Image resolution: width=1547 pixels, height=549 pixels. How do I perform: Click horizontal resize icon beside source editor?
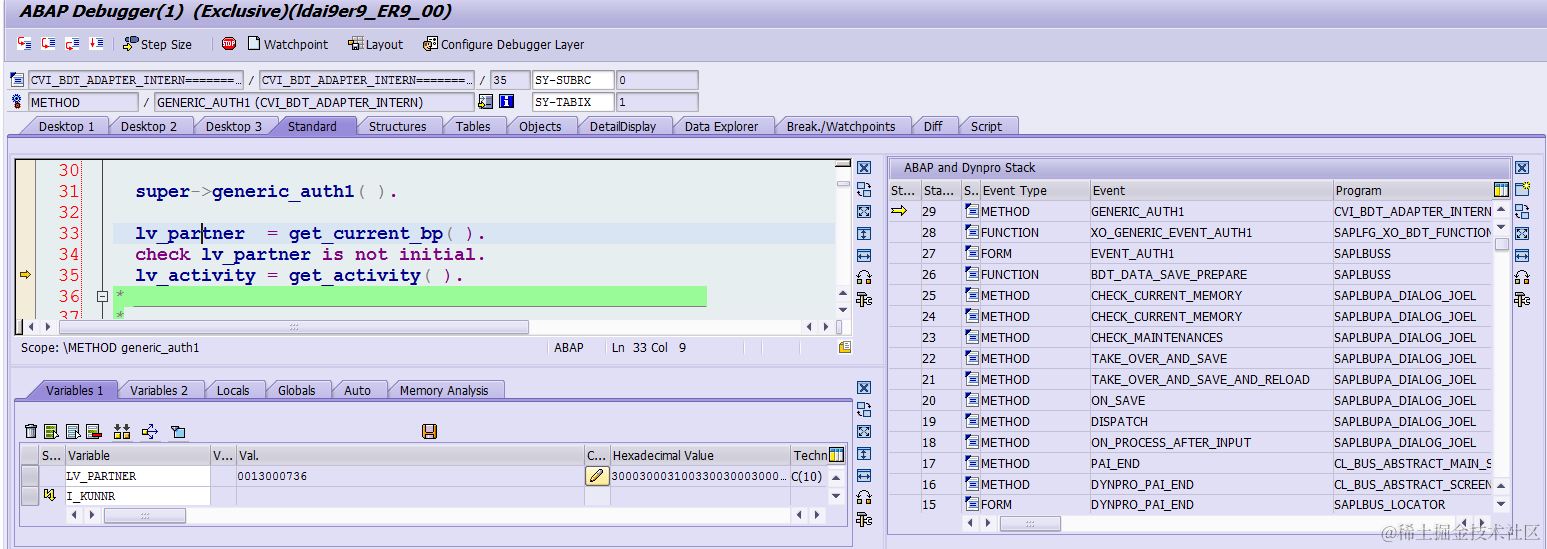pos(864,256)
